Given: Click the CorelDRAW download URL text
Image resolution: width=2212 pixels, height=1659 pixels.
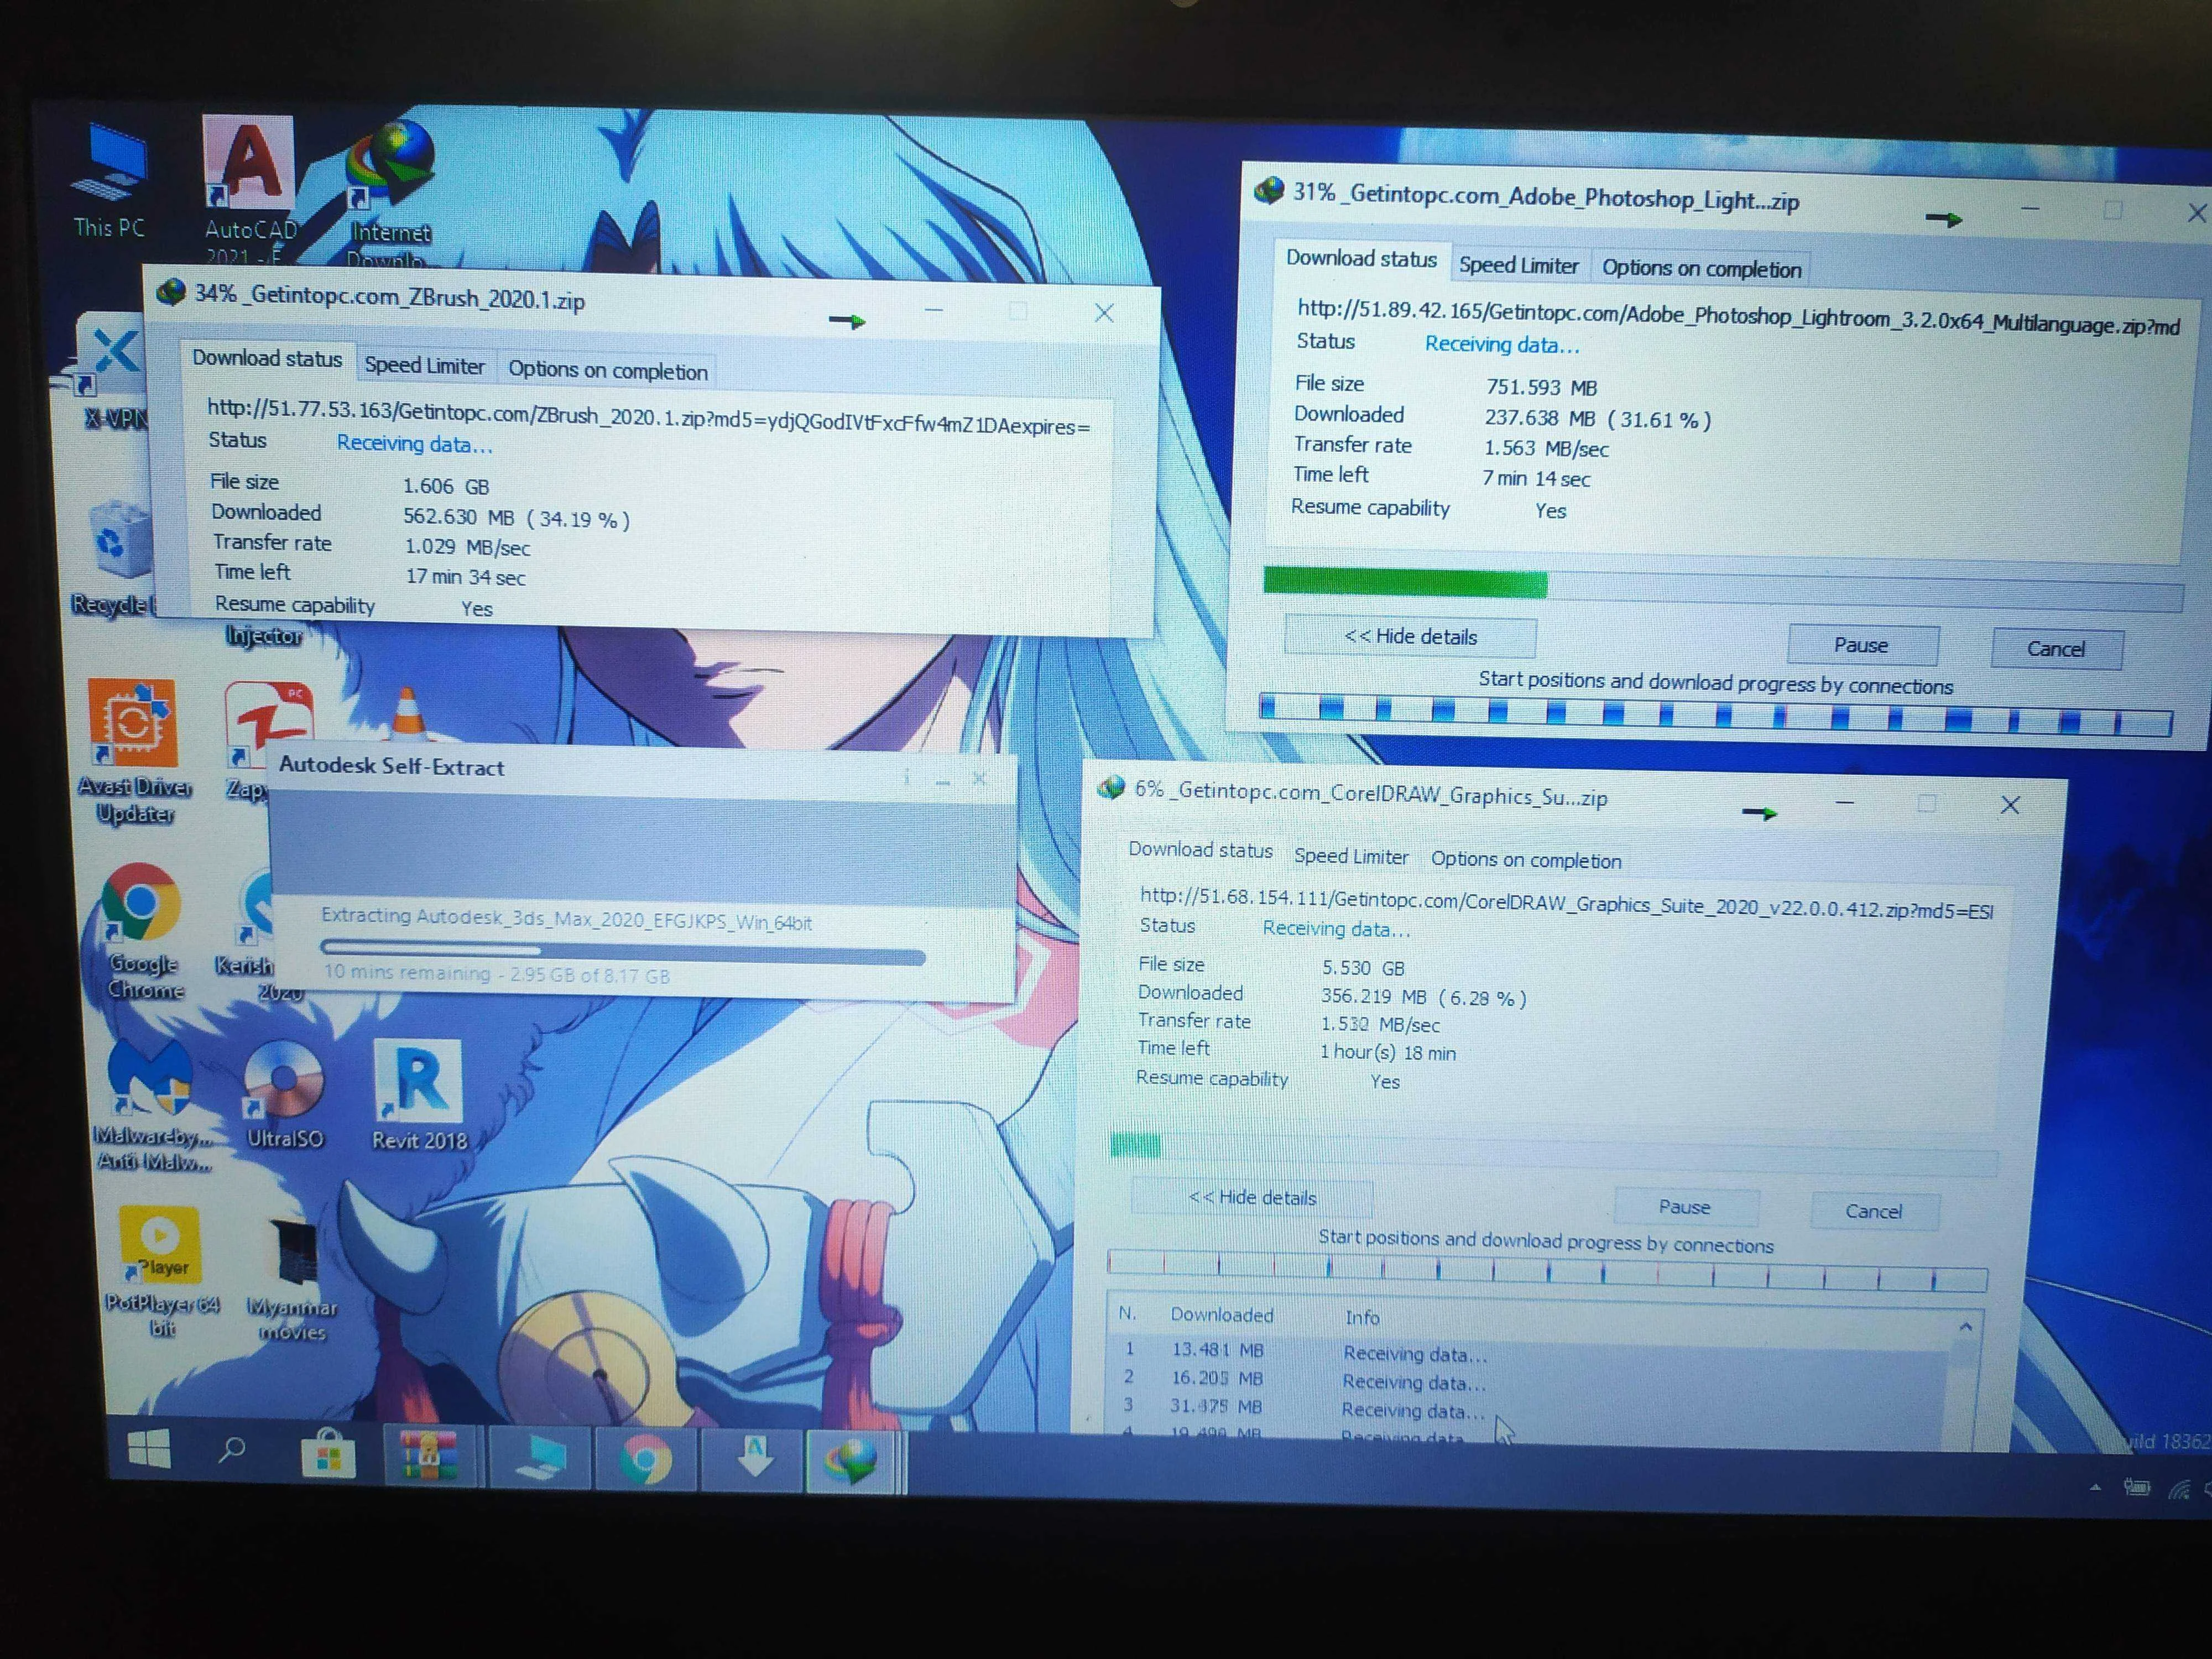Looking at the screenshot, I should click(1566, 903).
